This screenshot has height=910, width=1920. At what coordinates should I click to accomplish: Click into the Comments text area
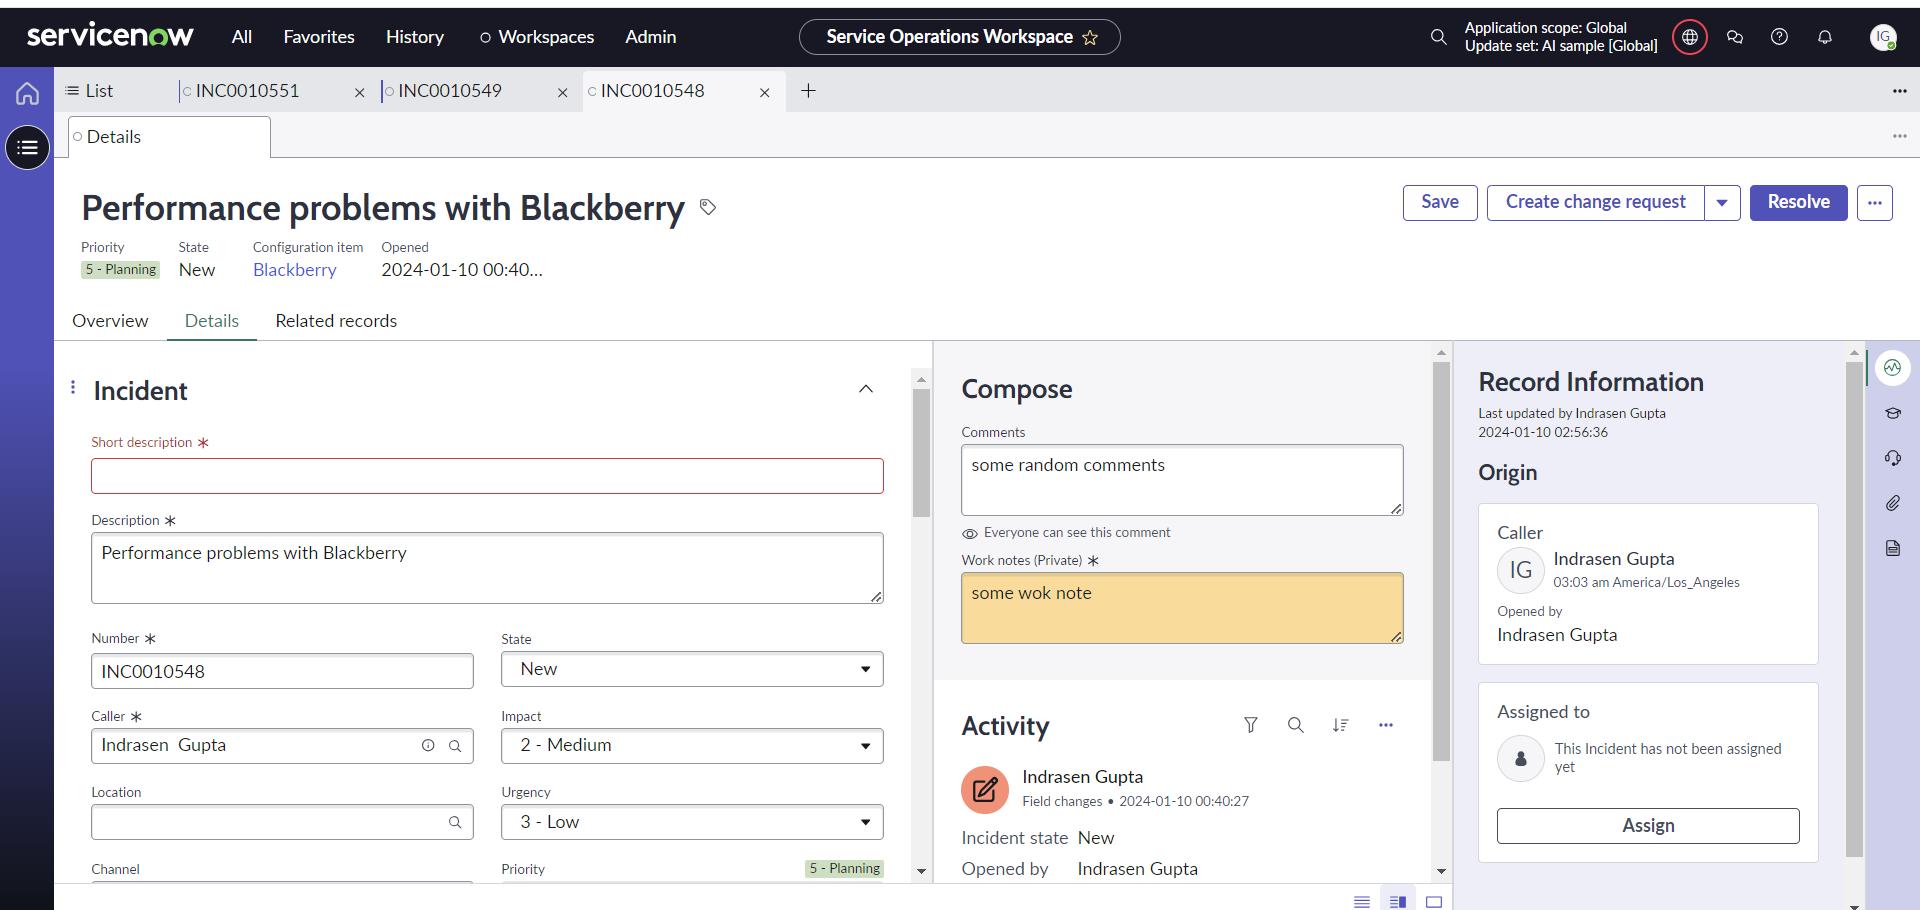click(1182, 481)
